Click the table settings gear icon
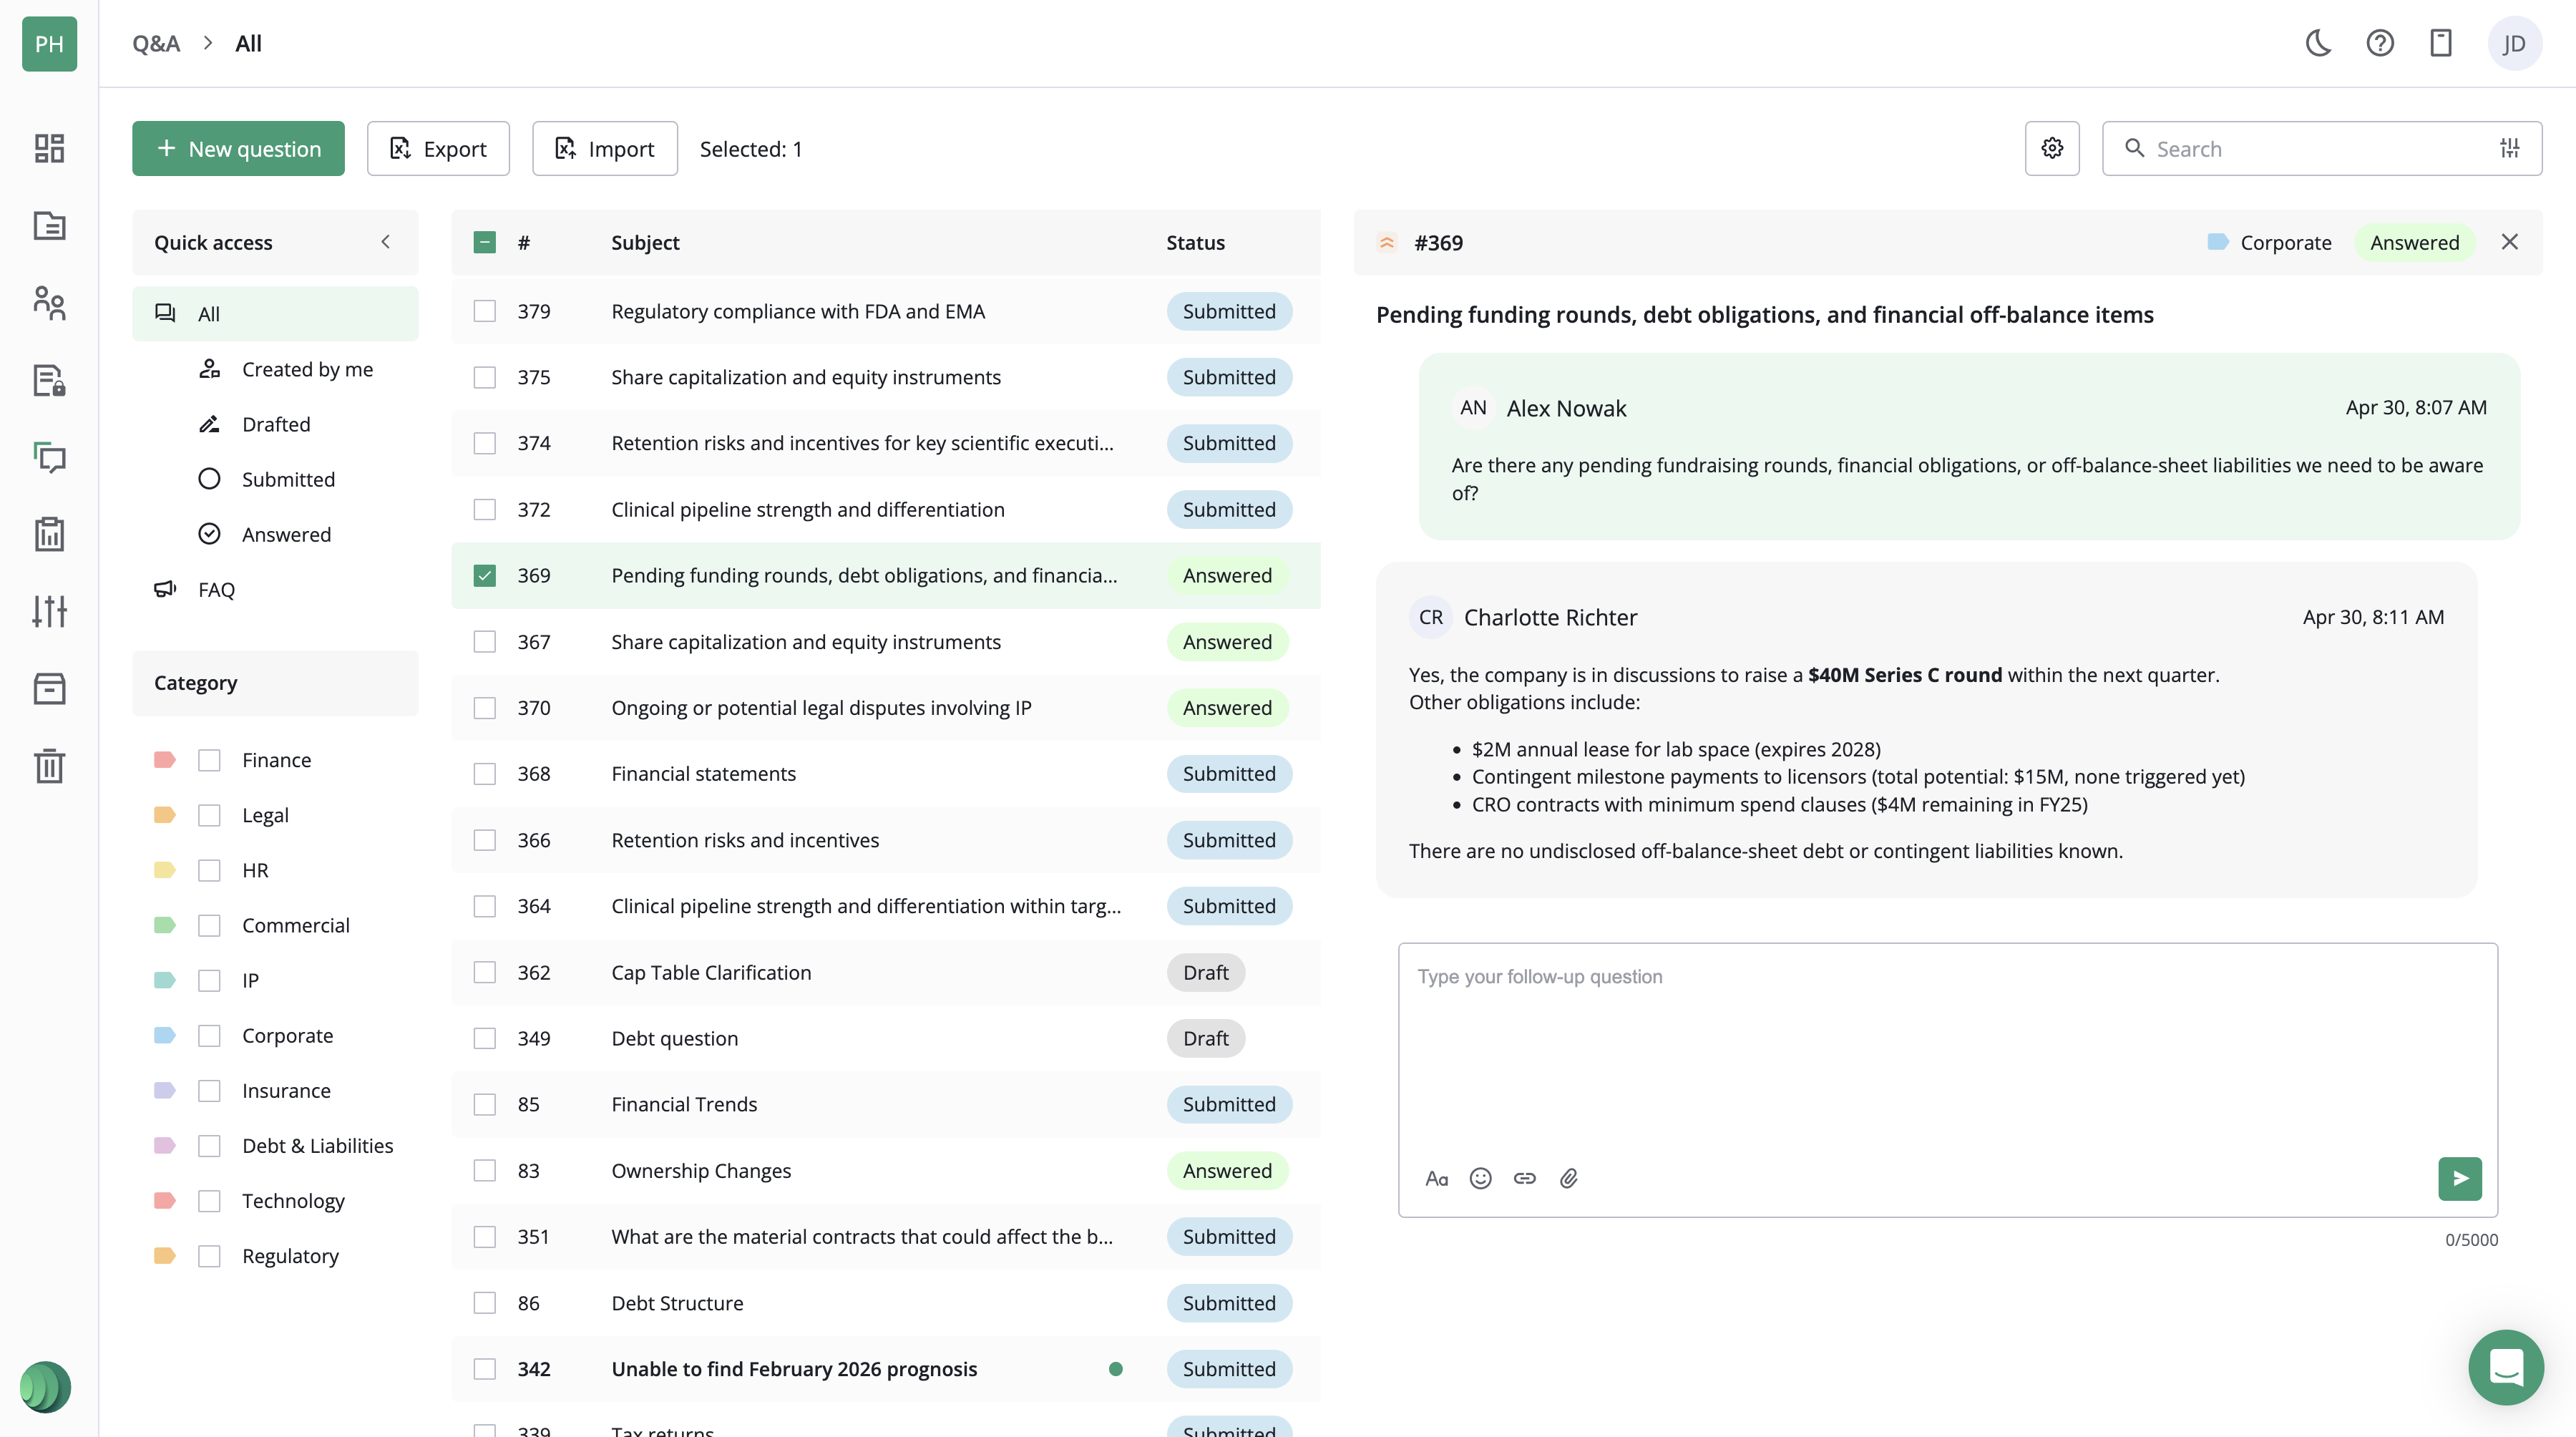The width and height of the screenshot is (2576, 1437). pos(2052,148)
